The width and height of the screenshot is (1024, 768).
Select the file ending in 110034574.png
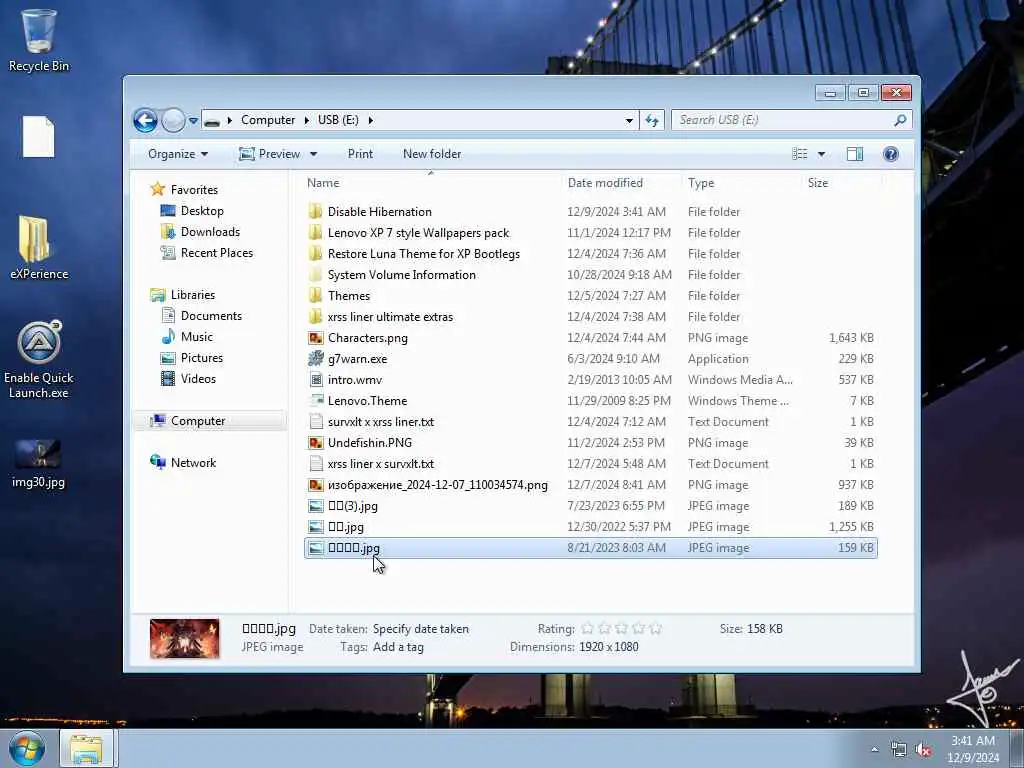coord(438,485)
